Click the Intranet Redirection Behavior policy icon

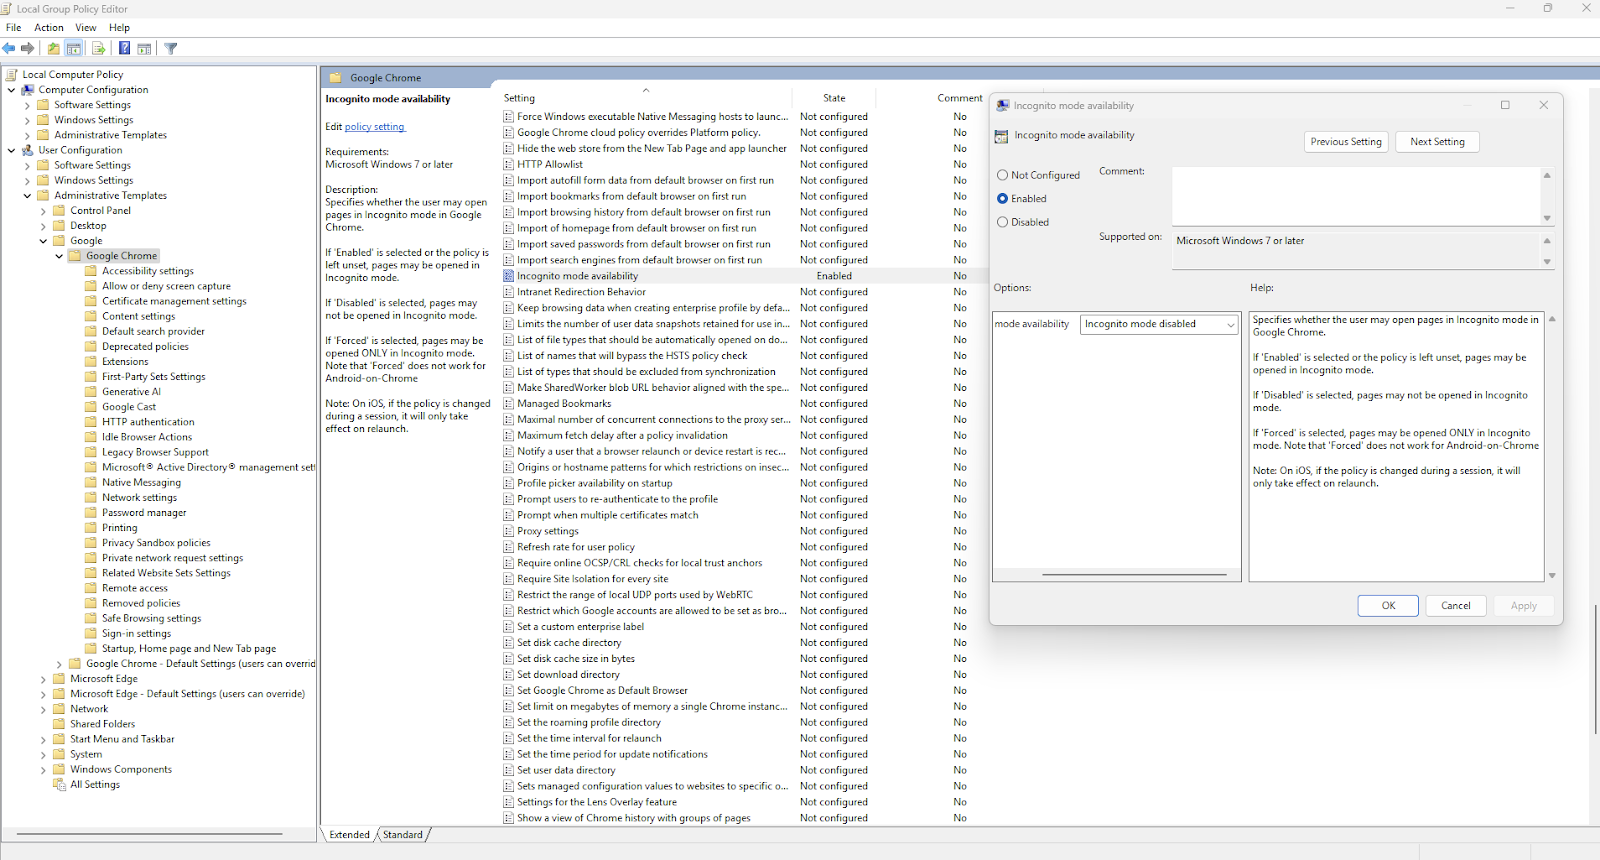coord(509,292)
